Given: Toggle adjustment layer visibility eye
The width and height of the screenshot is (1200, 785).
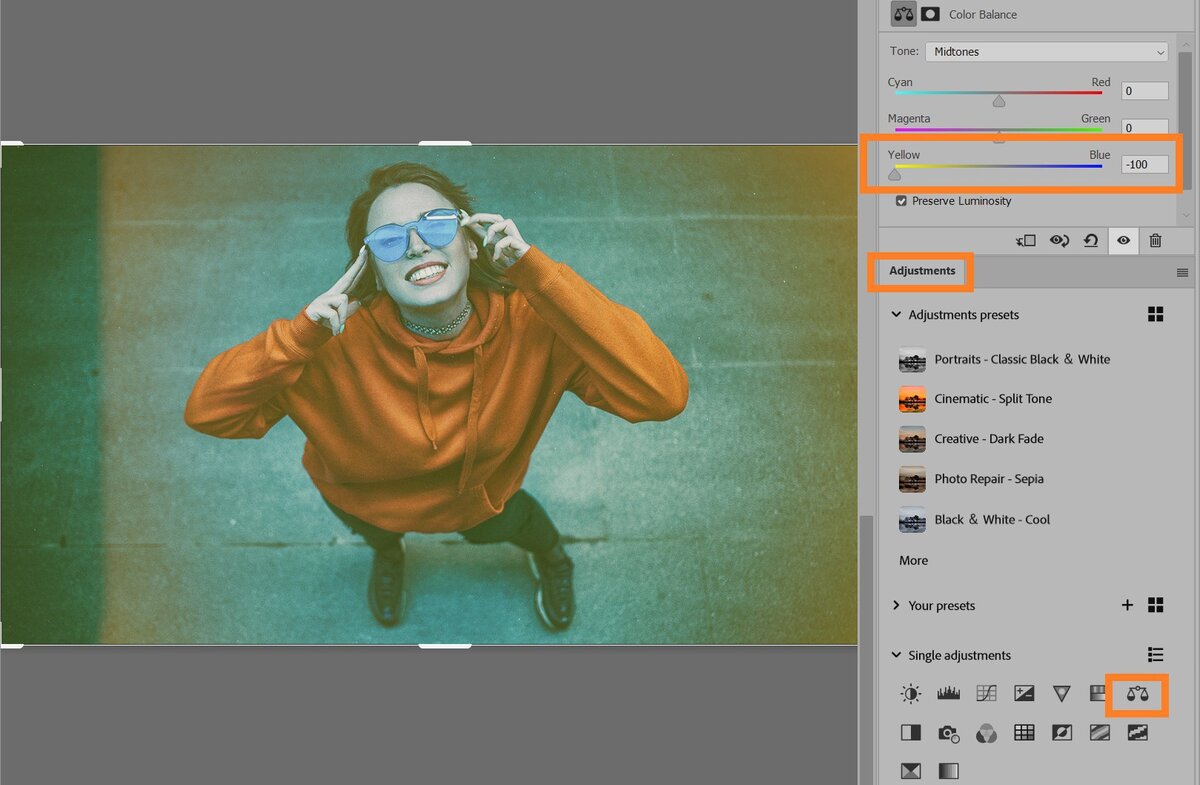Looking at the screenshot, I should (1123, 241).
